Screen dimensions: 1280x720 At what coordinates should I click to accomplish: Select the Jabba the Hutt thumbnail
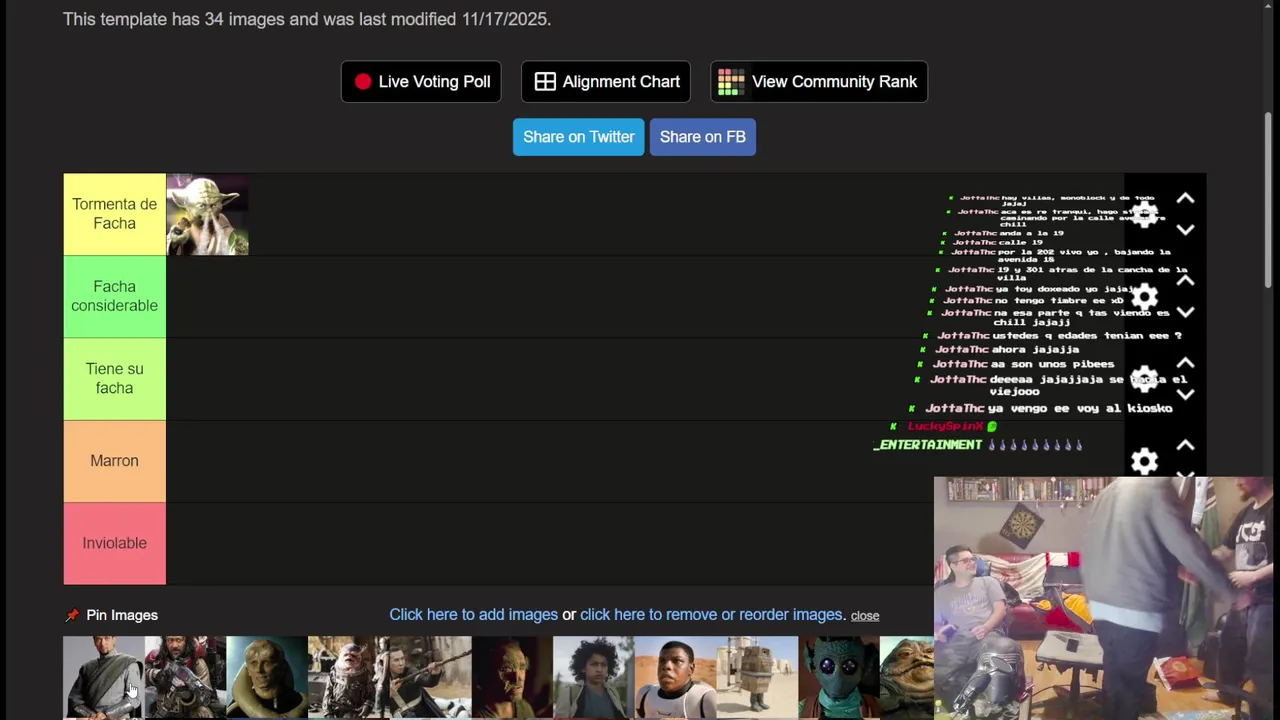(x=907, y=677)
